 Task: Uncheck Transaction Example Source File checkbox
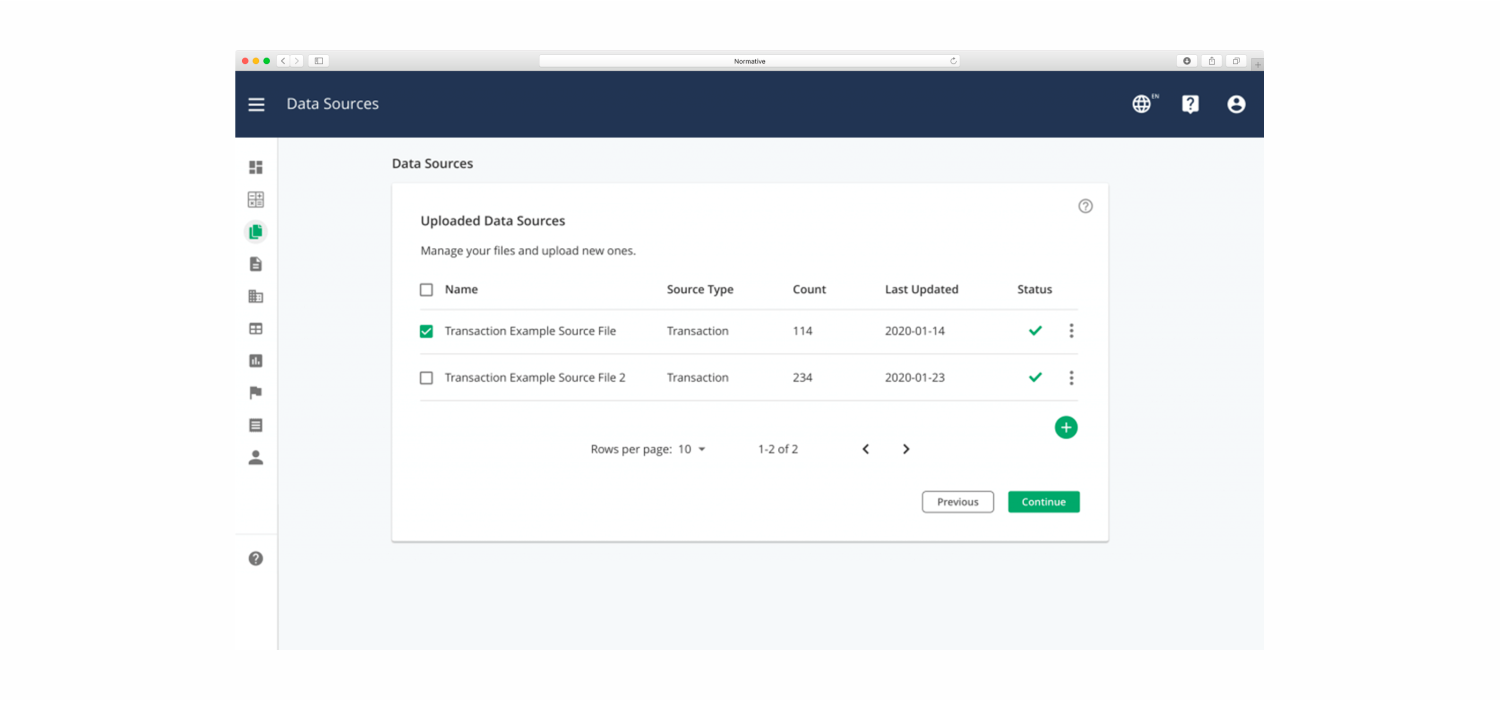[x=427, y=331]
